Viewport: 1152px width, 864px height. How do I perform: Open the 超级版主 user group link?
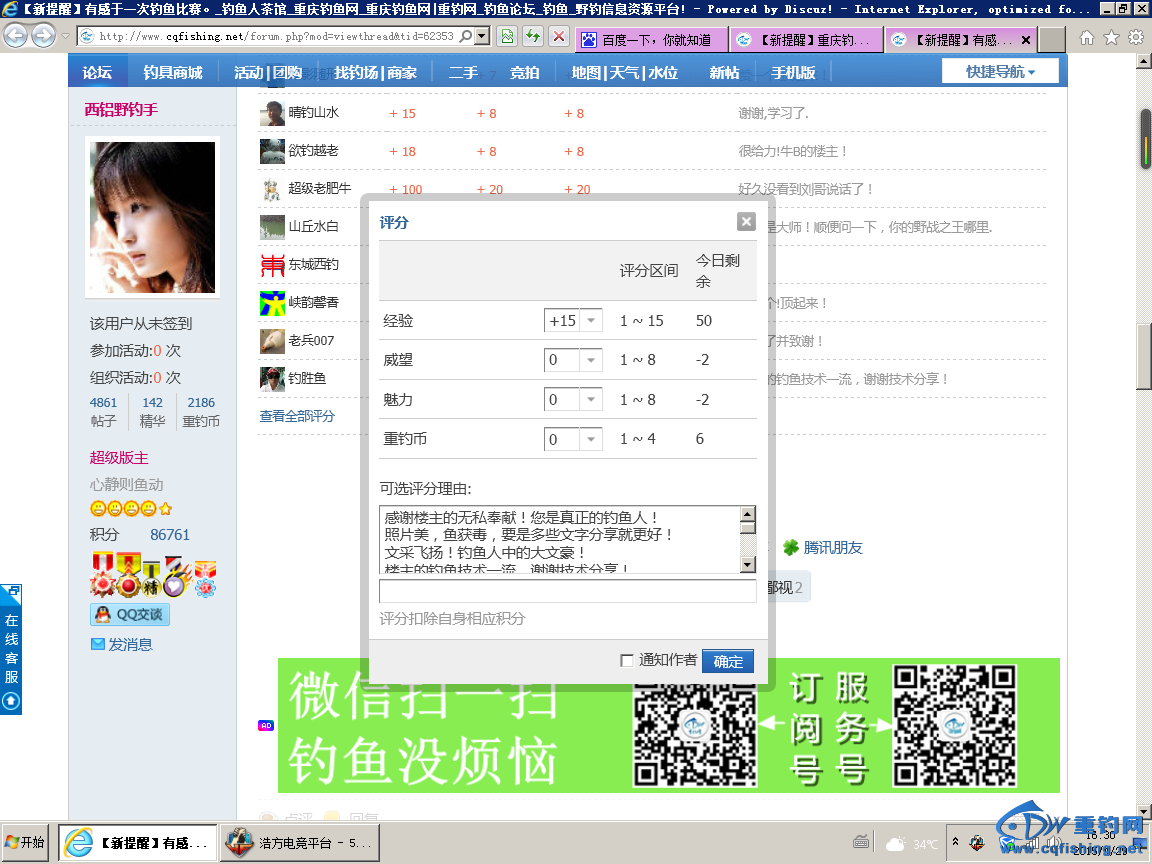pyautogui.click(x=119, y=458)
